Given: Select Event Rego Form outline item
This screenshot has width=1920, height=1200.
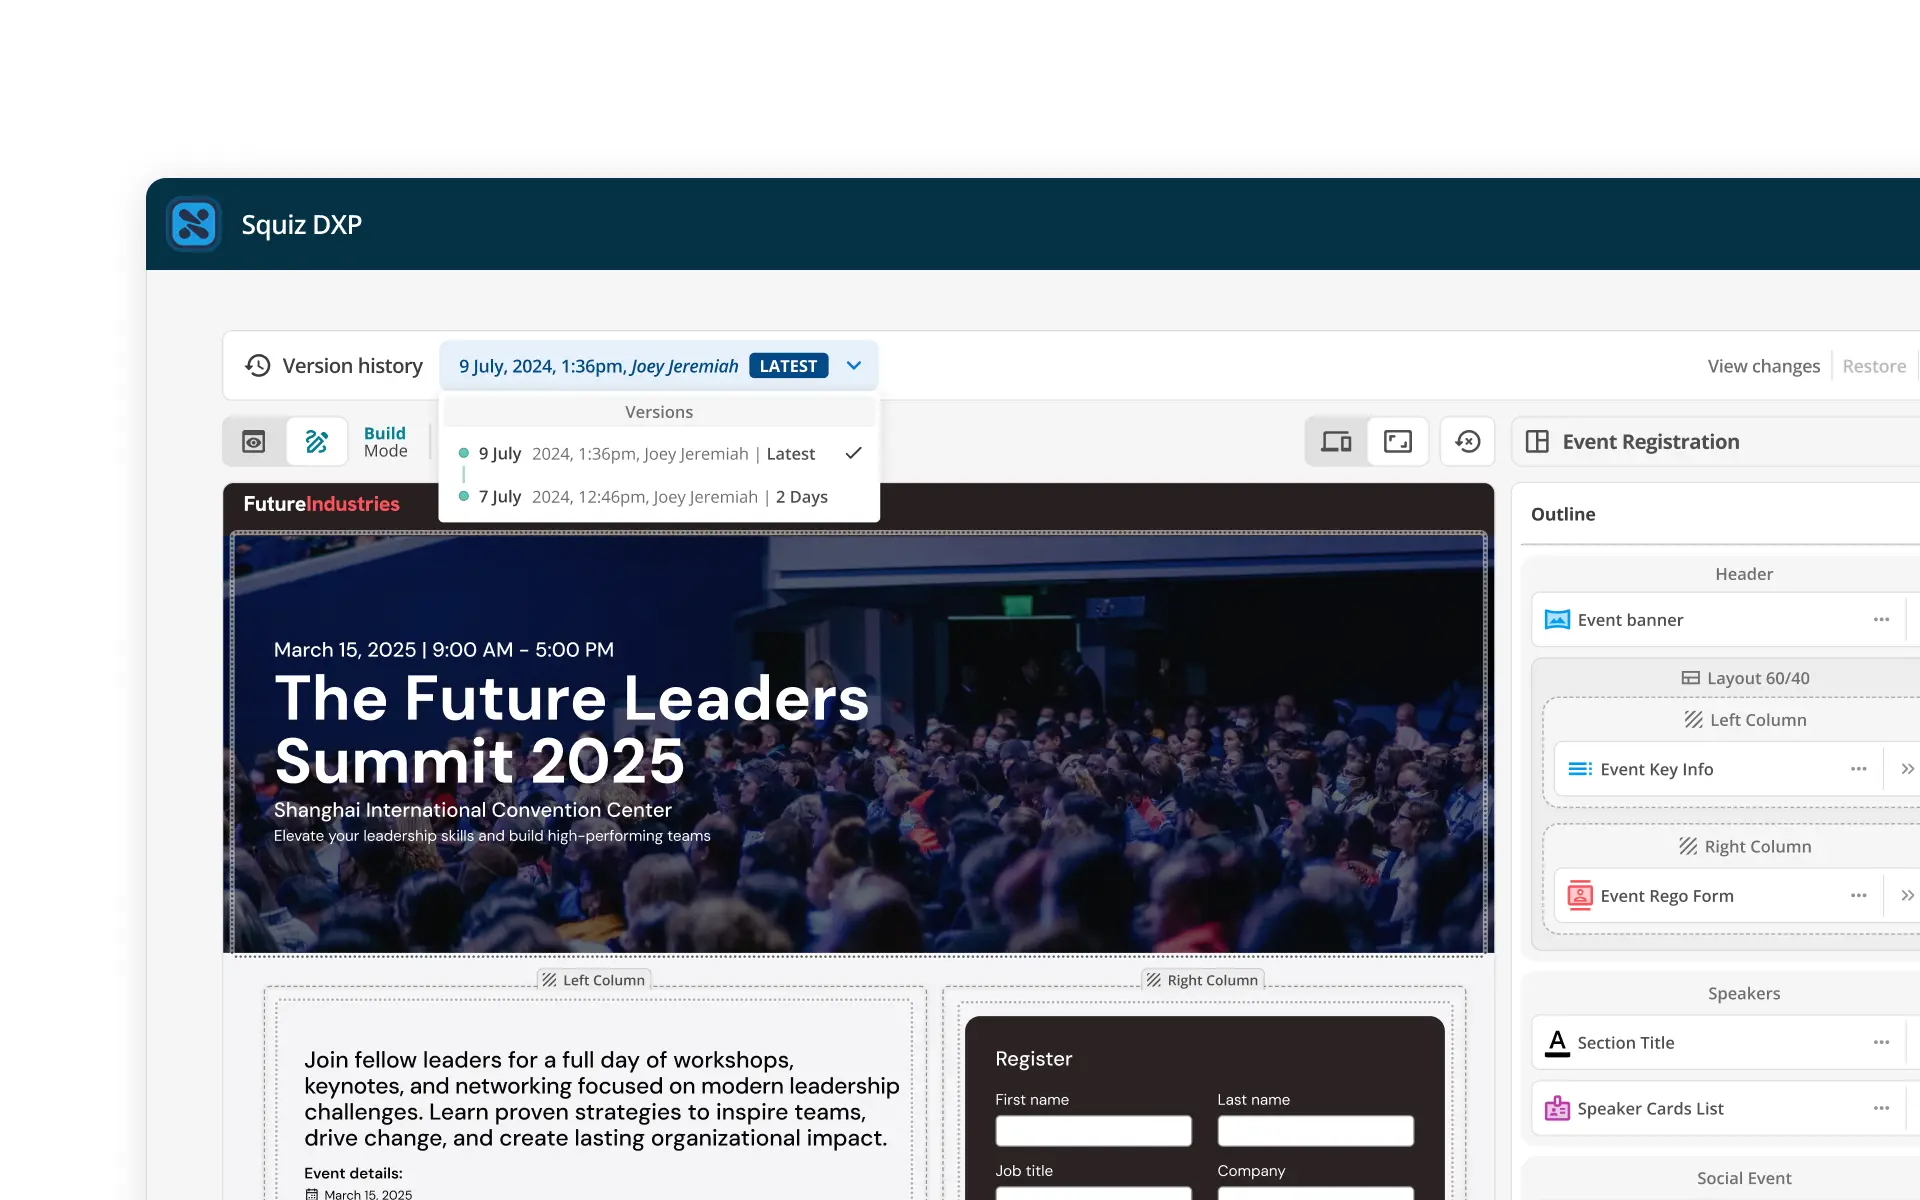Looking at the screenshot, I should (x=1666, y=896).
